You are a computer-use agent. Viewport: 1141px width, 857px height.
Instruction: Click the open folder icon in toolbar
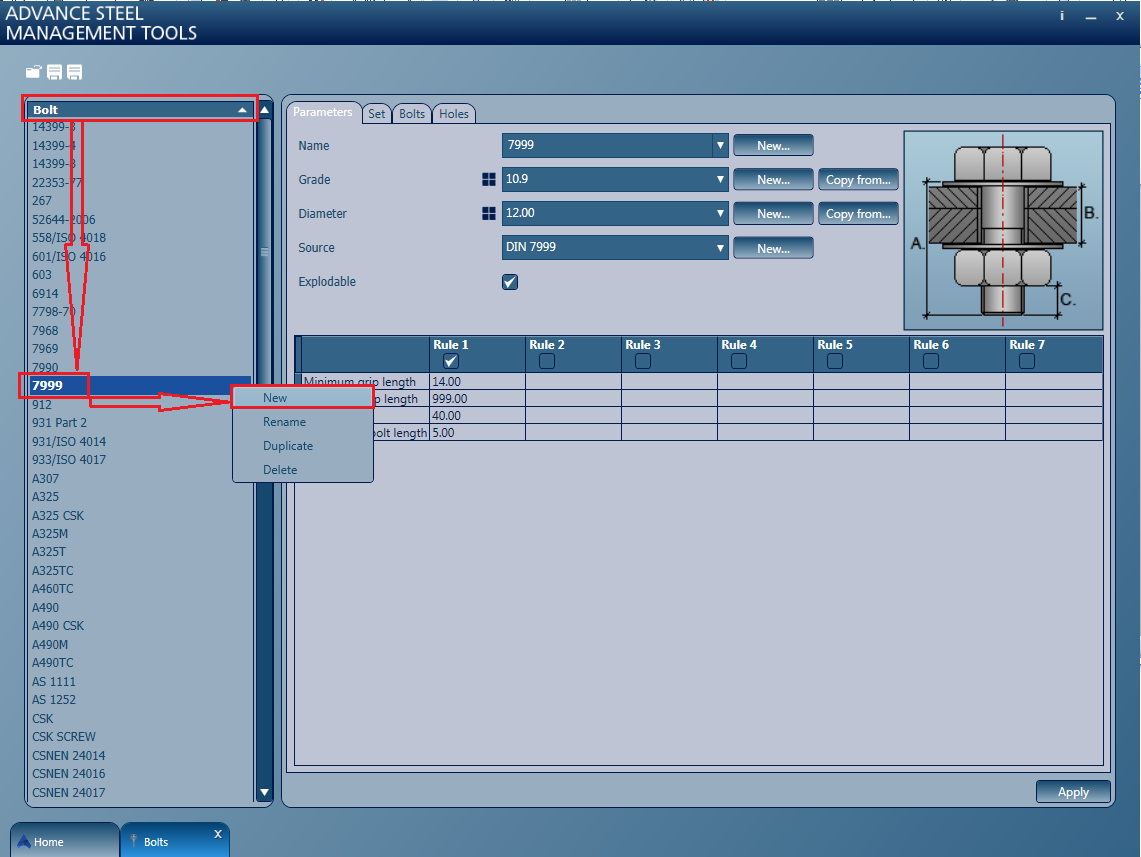coord(33,71)
